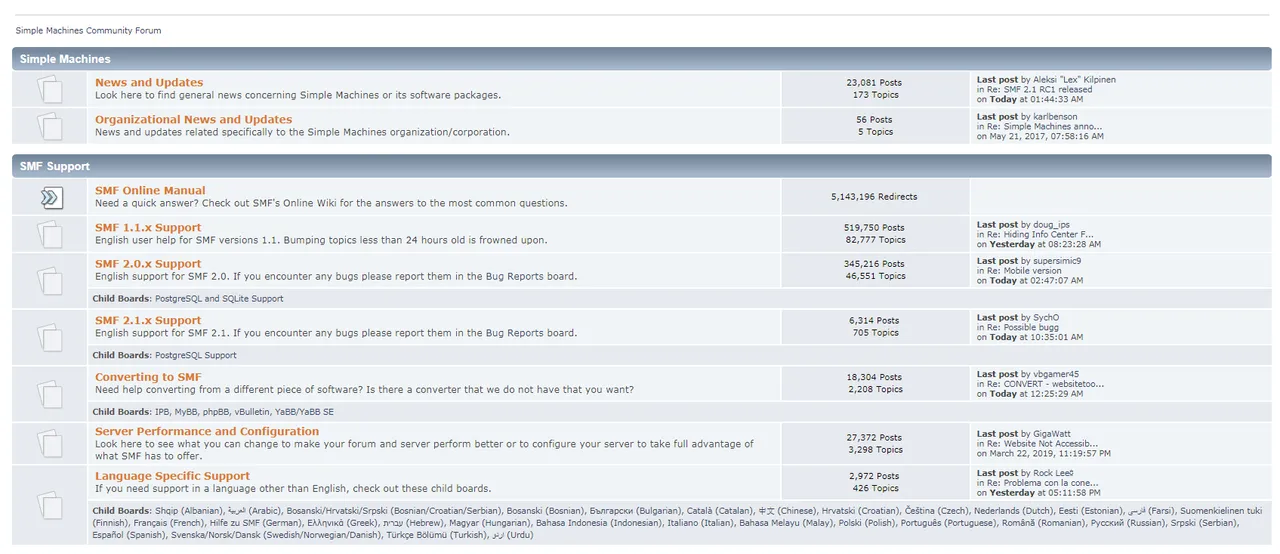Open the Español (Spanish) language board
Image resolution: width=1280 pixels, height=554 pixels.
(129, 535)
